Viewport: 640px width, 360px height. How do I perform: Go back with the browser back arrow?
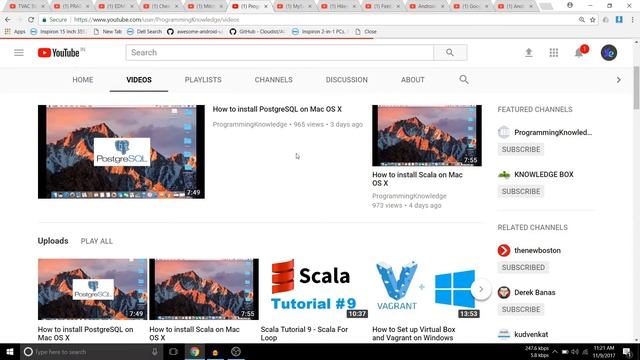[x=8, y=20]
